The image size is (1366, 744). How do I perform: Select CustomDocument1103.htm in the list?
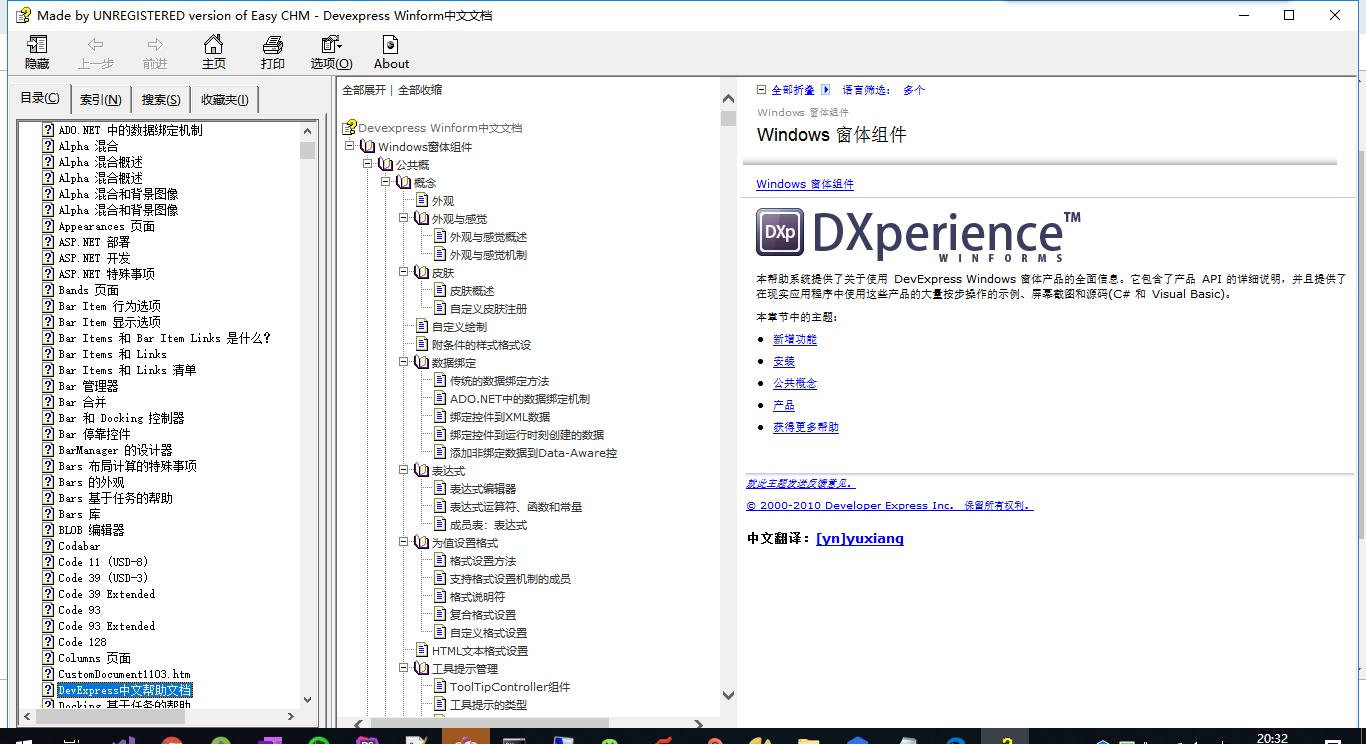[124, 674]
